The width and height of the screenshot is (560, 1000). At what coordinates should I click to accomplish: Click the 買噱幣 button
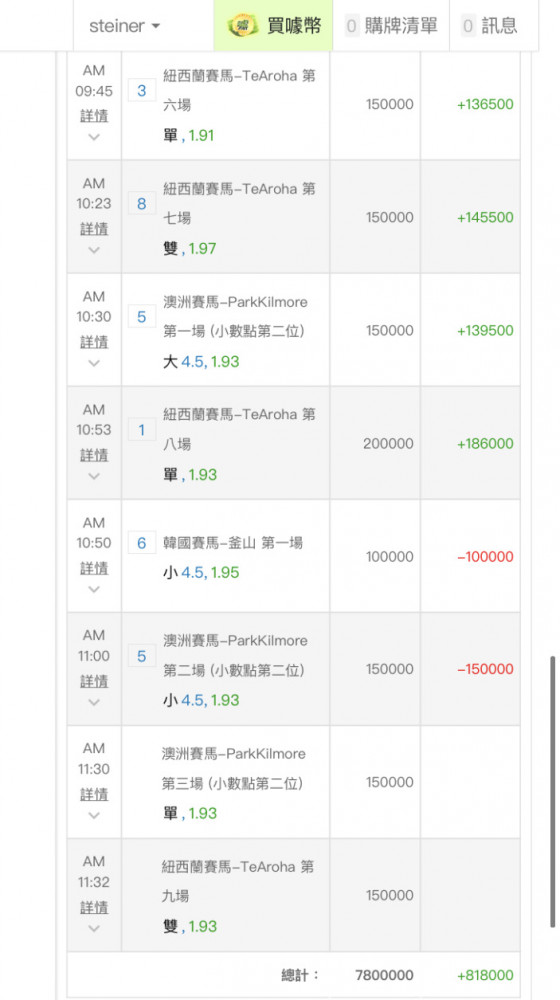click(x=274, y=26)
